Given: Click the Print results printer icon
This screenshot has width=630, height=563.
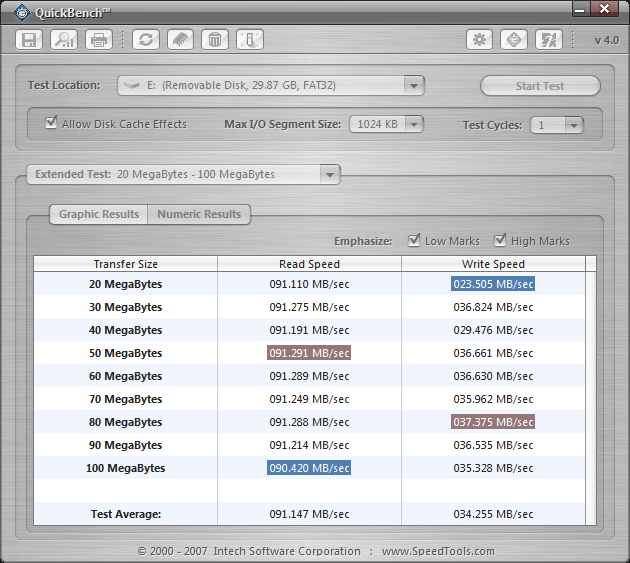Looking at the screenshot, I should coord(98,40).
